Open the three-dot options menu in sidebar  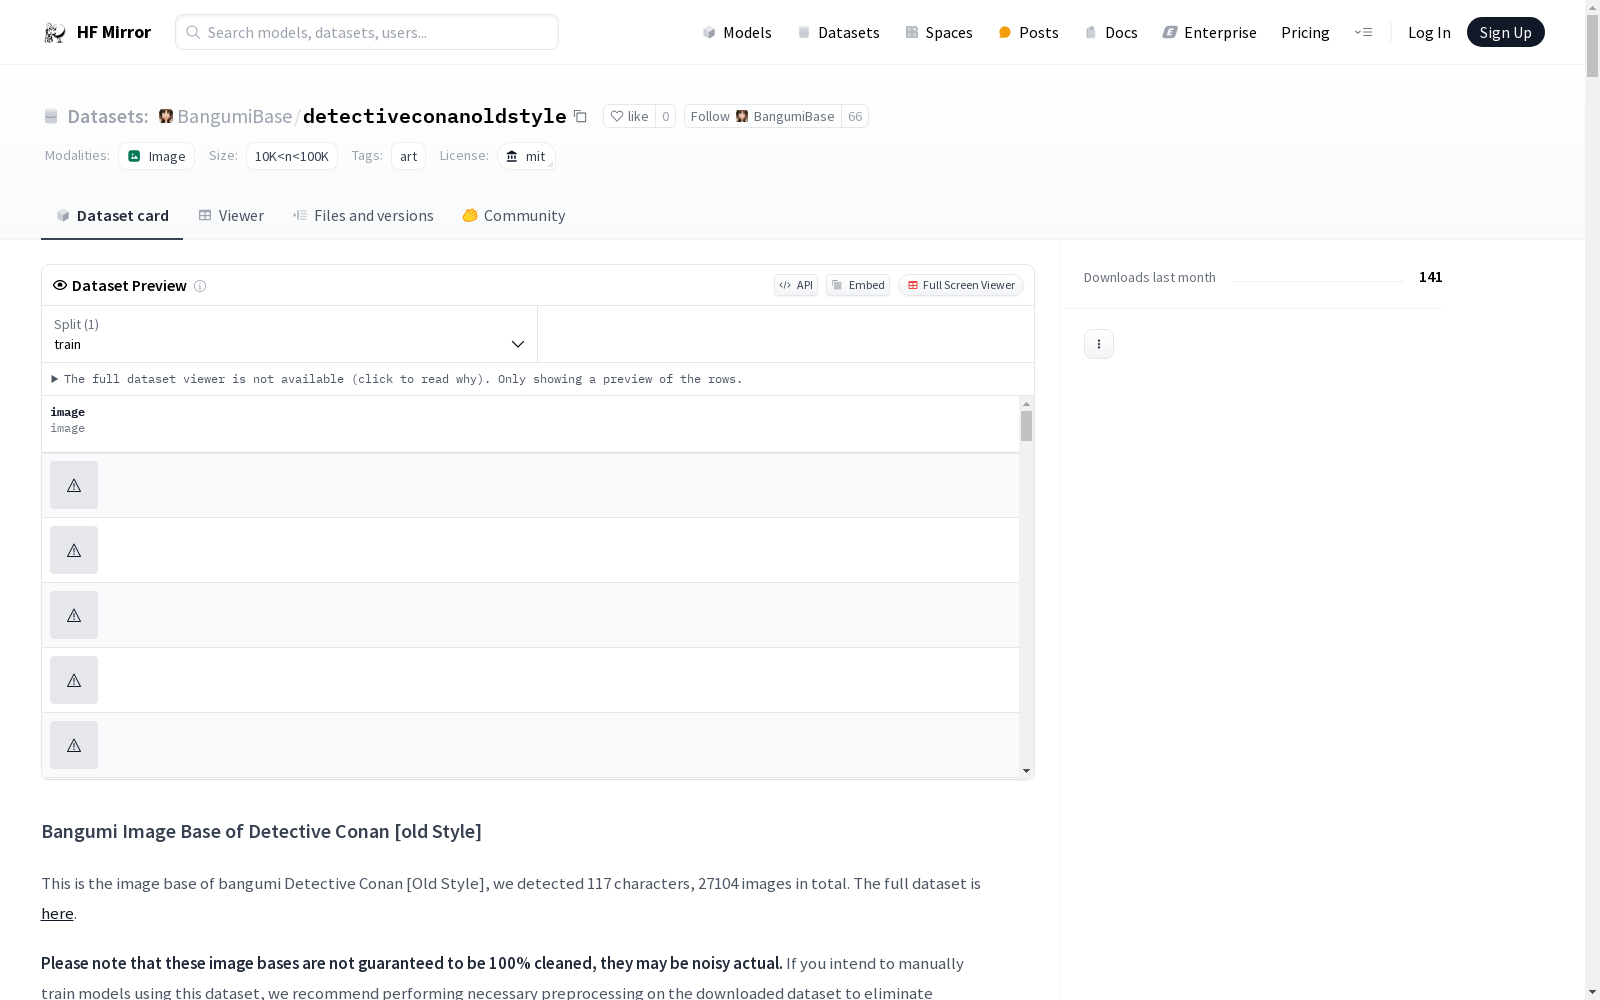point(1099,344)
